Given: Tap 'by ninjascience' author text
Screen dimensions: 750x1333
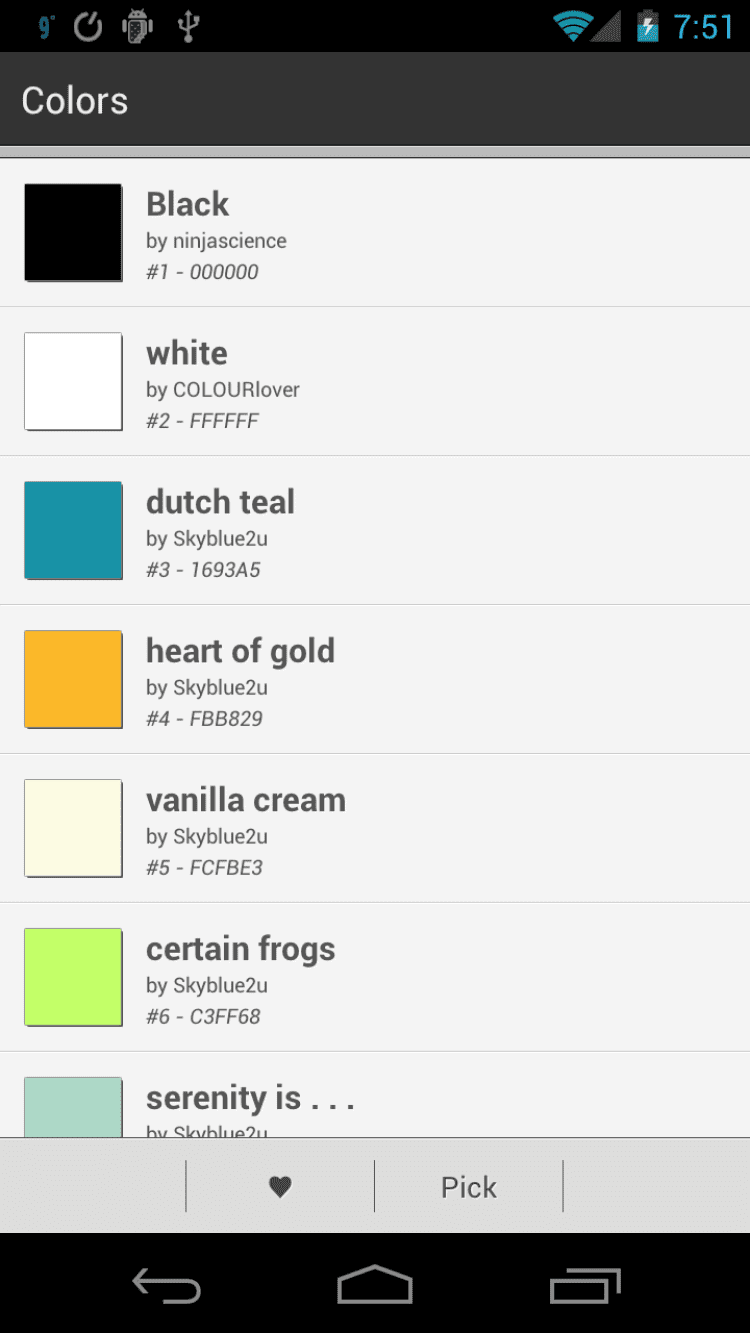Looking at the screenshot, I should tap(216, 241).
